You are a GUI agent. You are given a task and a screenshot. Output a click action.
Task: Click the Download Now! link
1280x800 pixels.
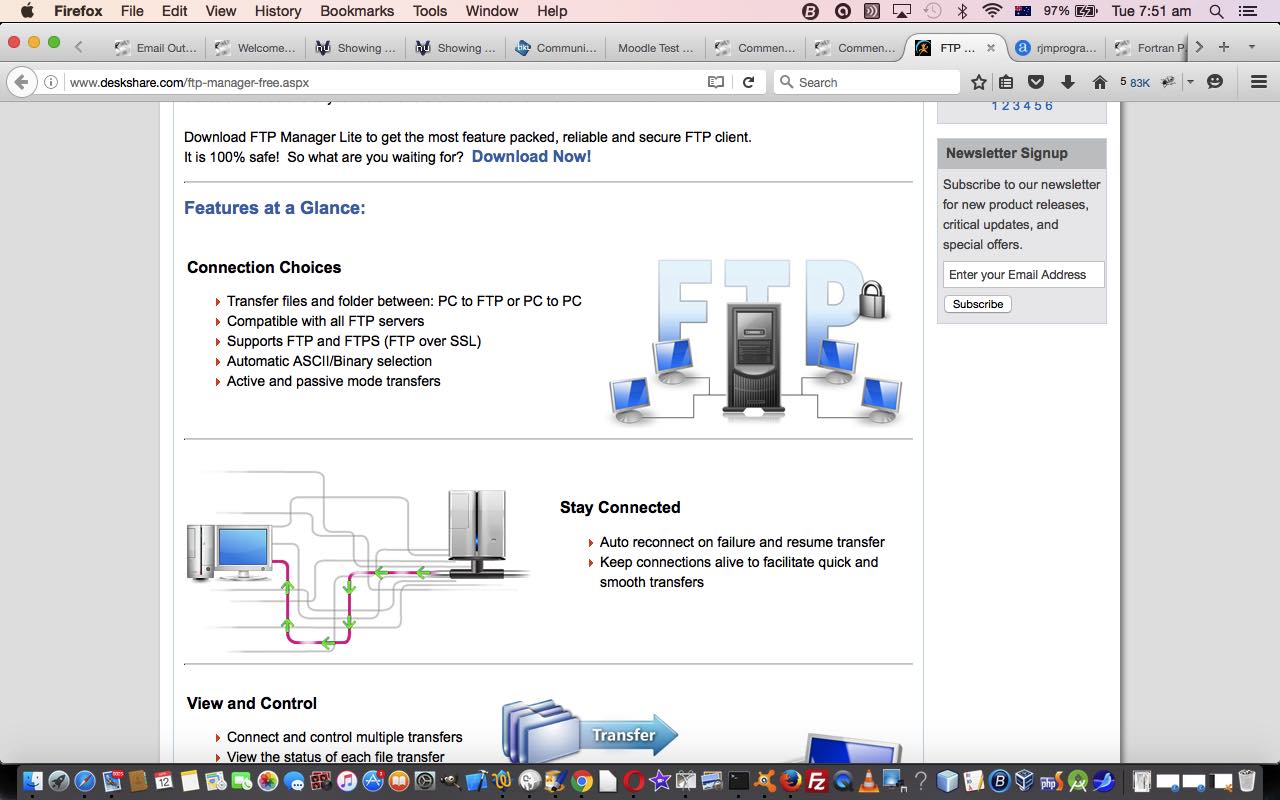[x=531, y=156]
